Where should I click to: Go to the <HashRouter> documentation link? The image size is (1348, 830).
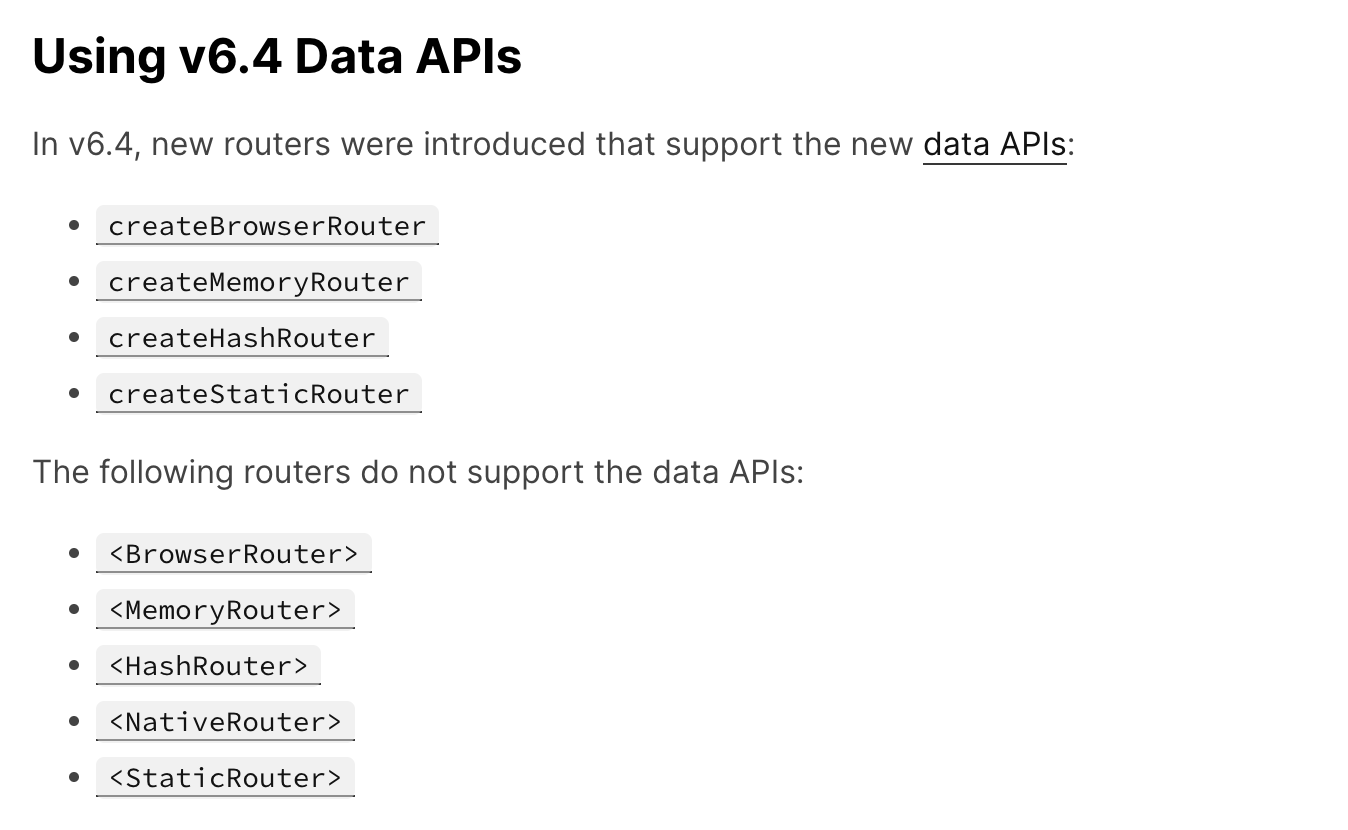(208, 666)
